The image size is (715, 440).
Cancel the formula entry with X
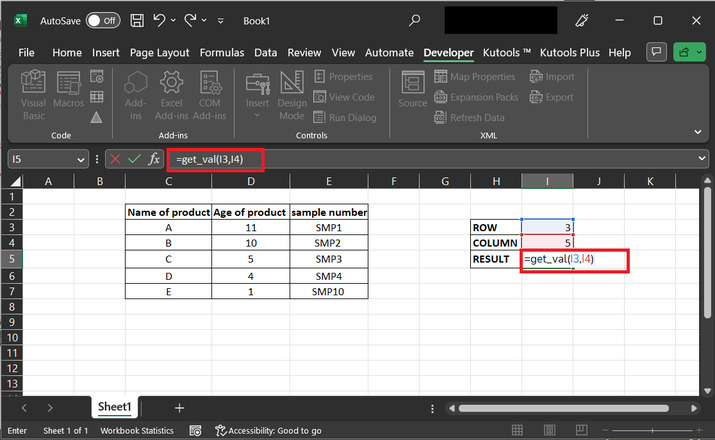click(x=115, y=159)
